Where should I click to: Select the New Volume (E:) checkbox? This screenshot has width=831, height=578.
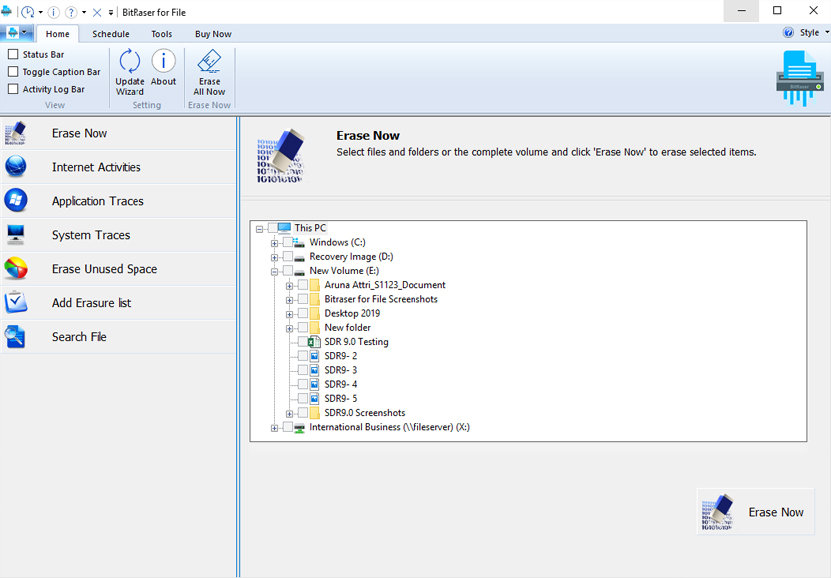(x=287, y=271)
